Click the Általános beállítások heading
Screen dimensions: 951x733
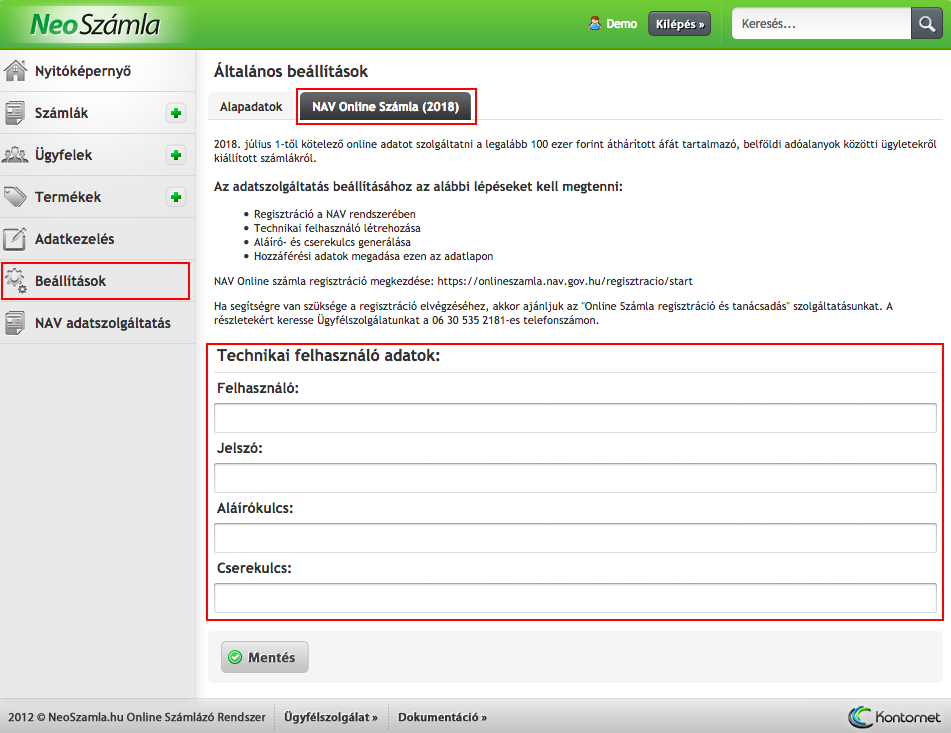pos(291,72)
